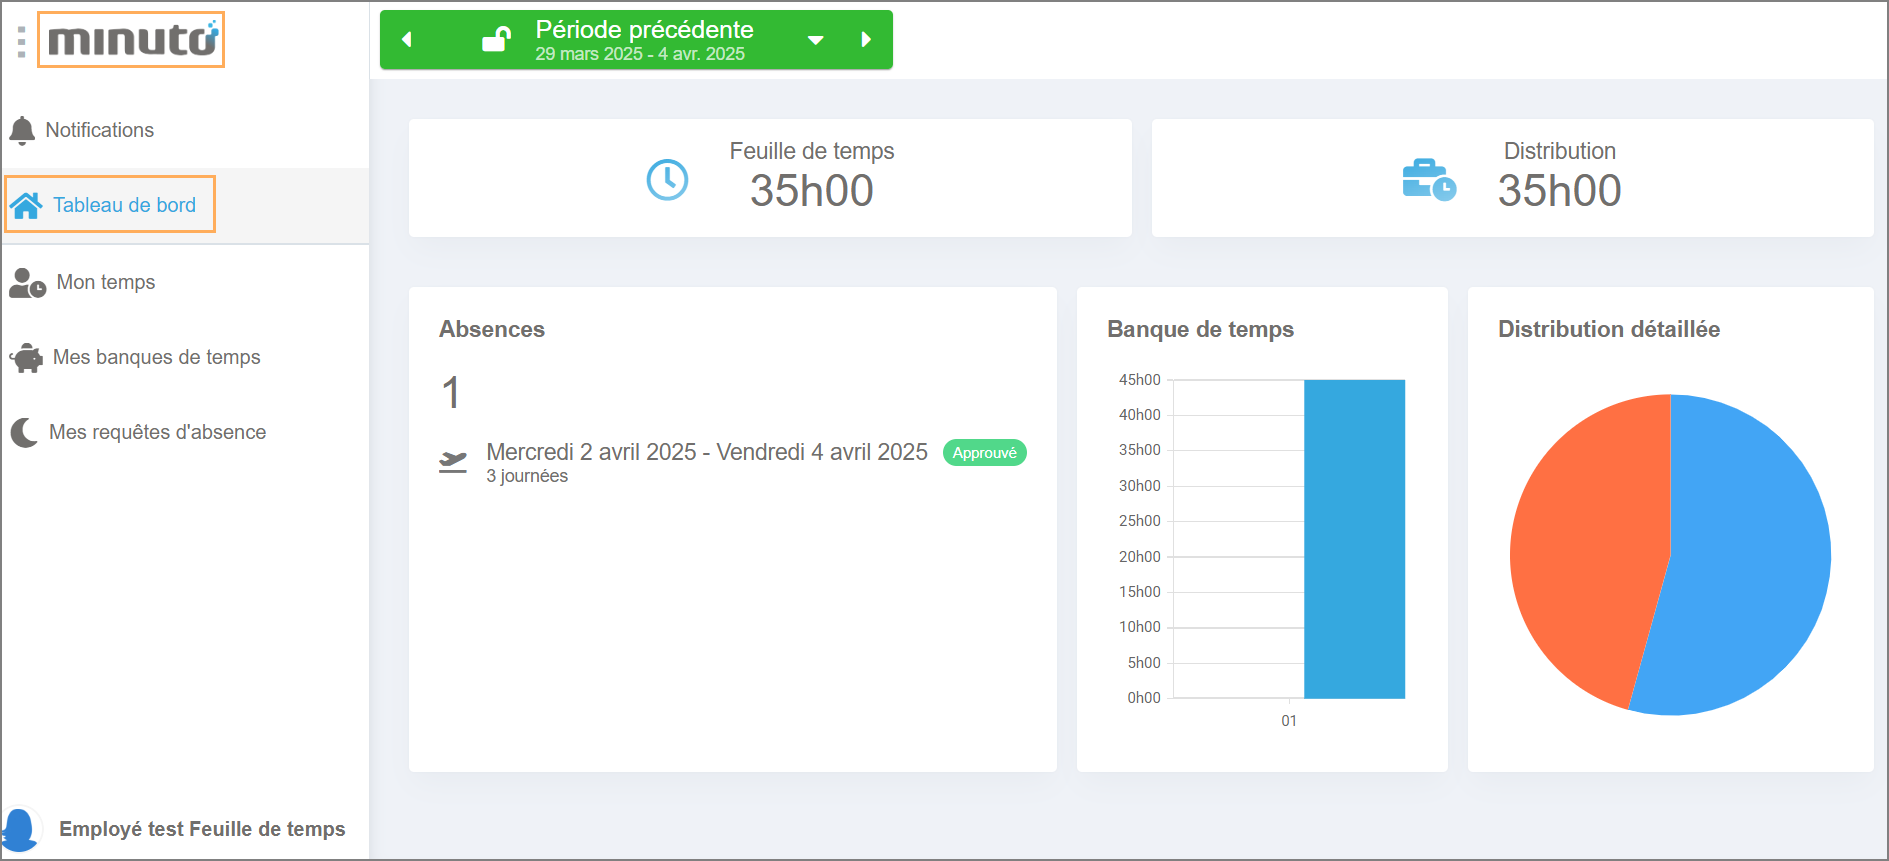Viewport: 1889px width, 861px height.
Task: Click the Feuille de temps clock icon
Action: (x=667, y=180)
